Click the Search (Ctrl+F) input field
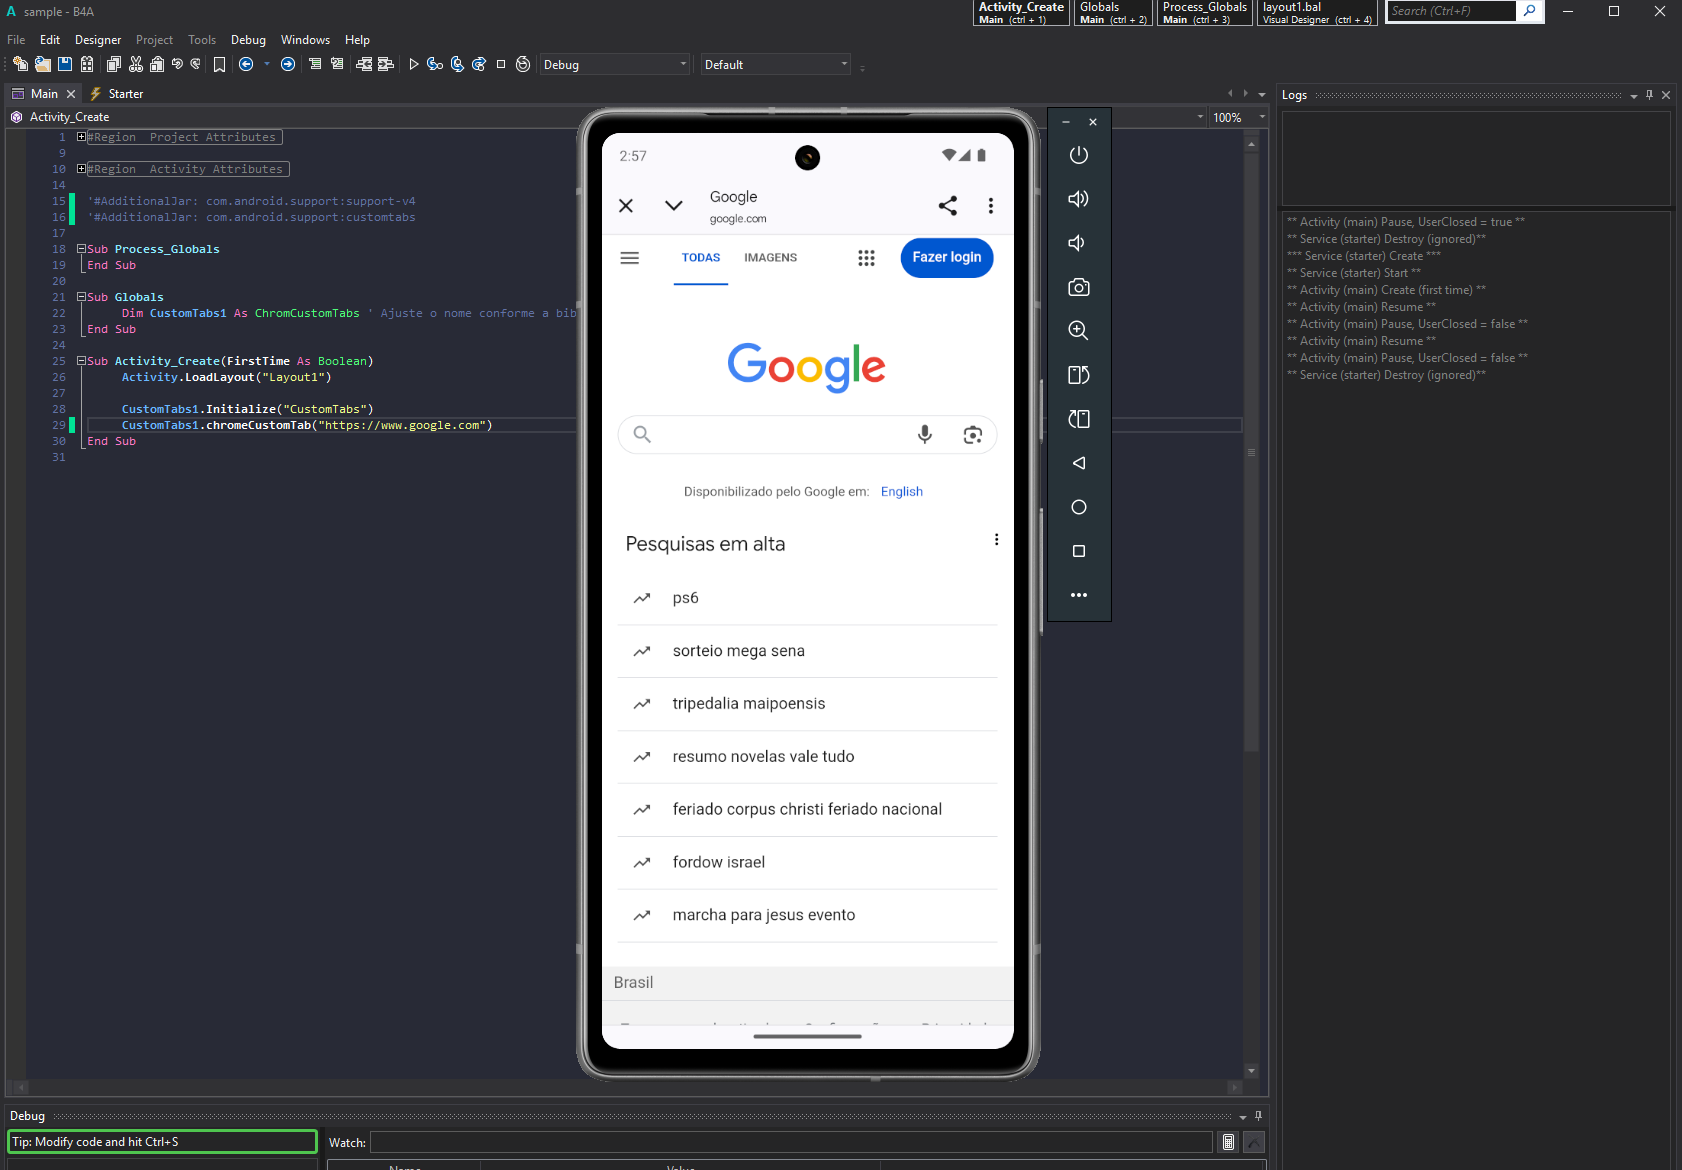This screenshot has height=1170, width=1682. [1452, 11]
